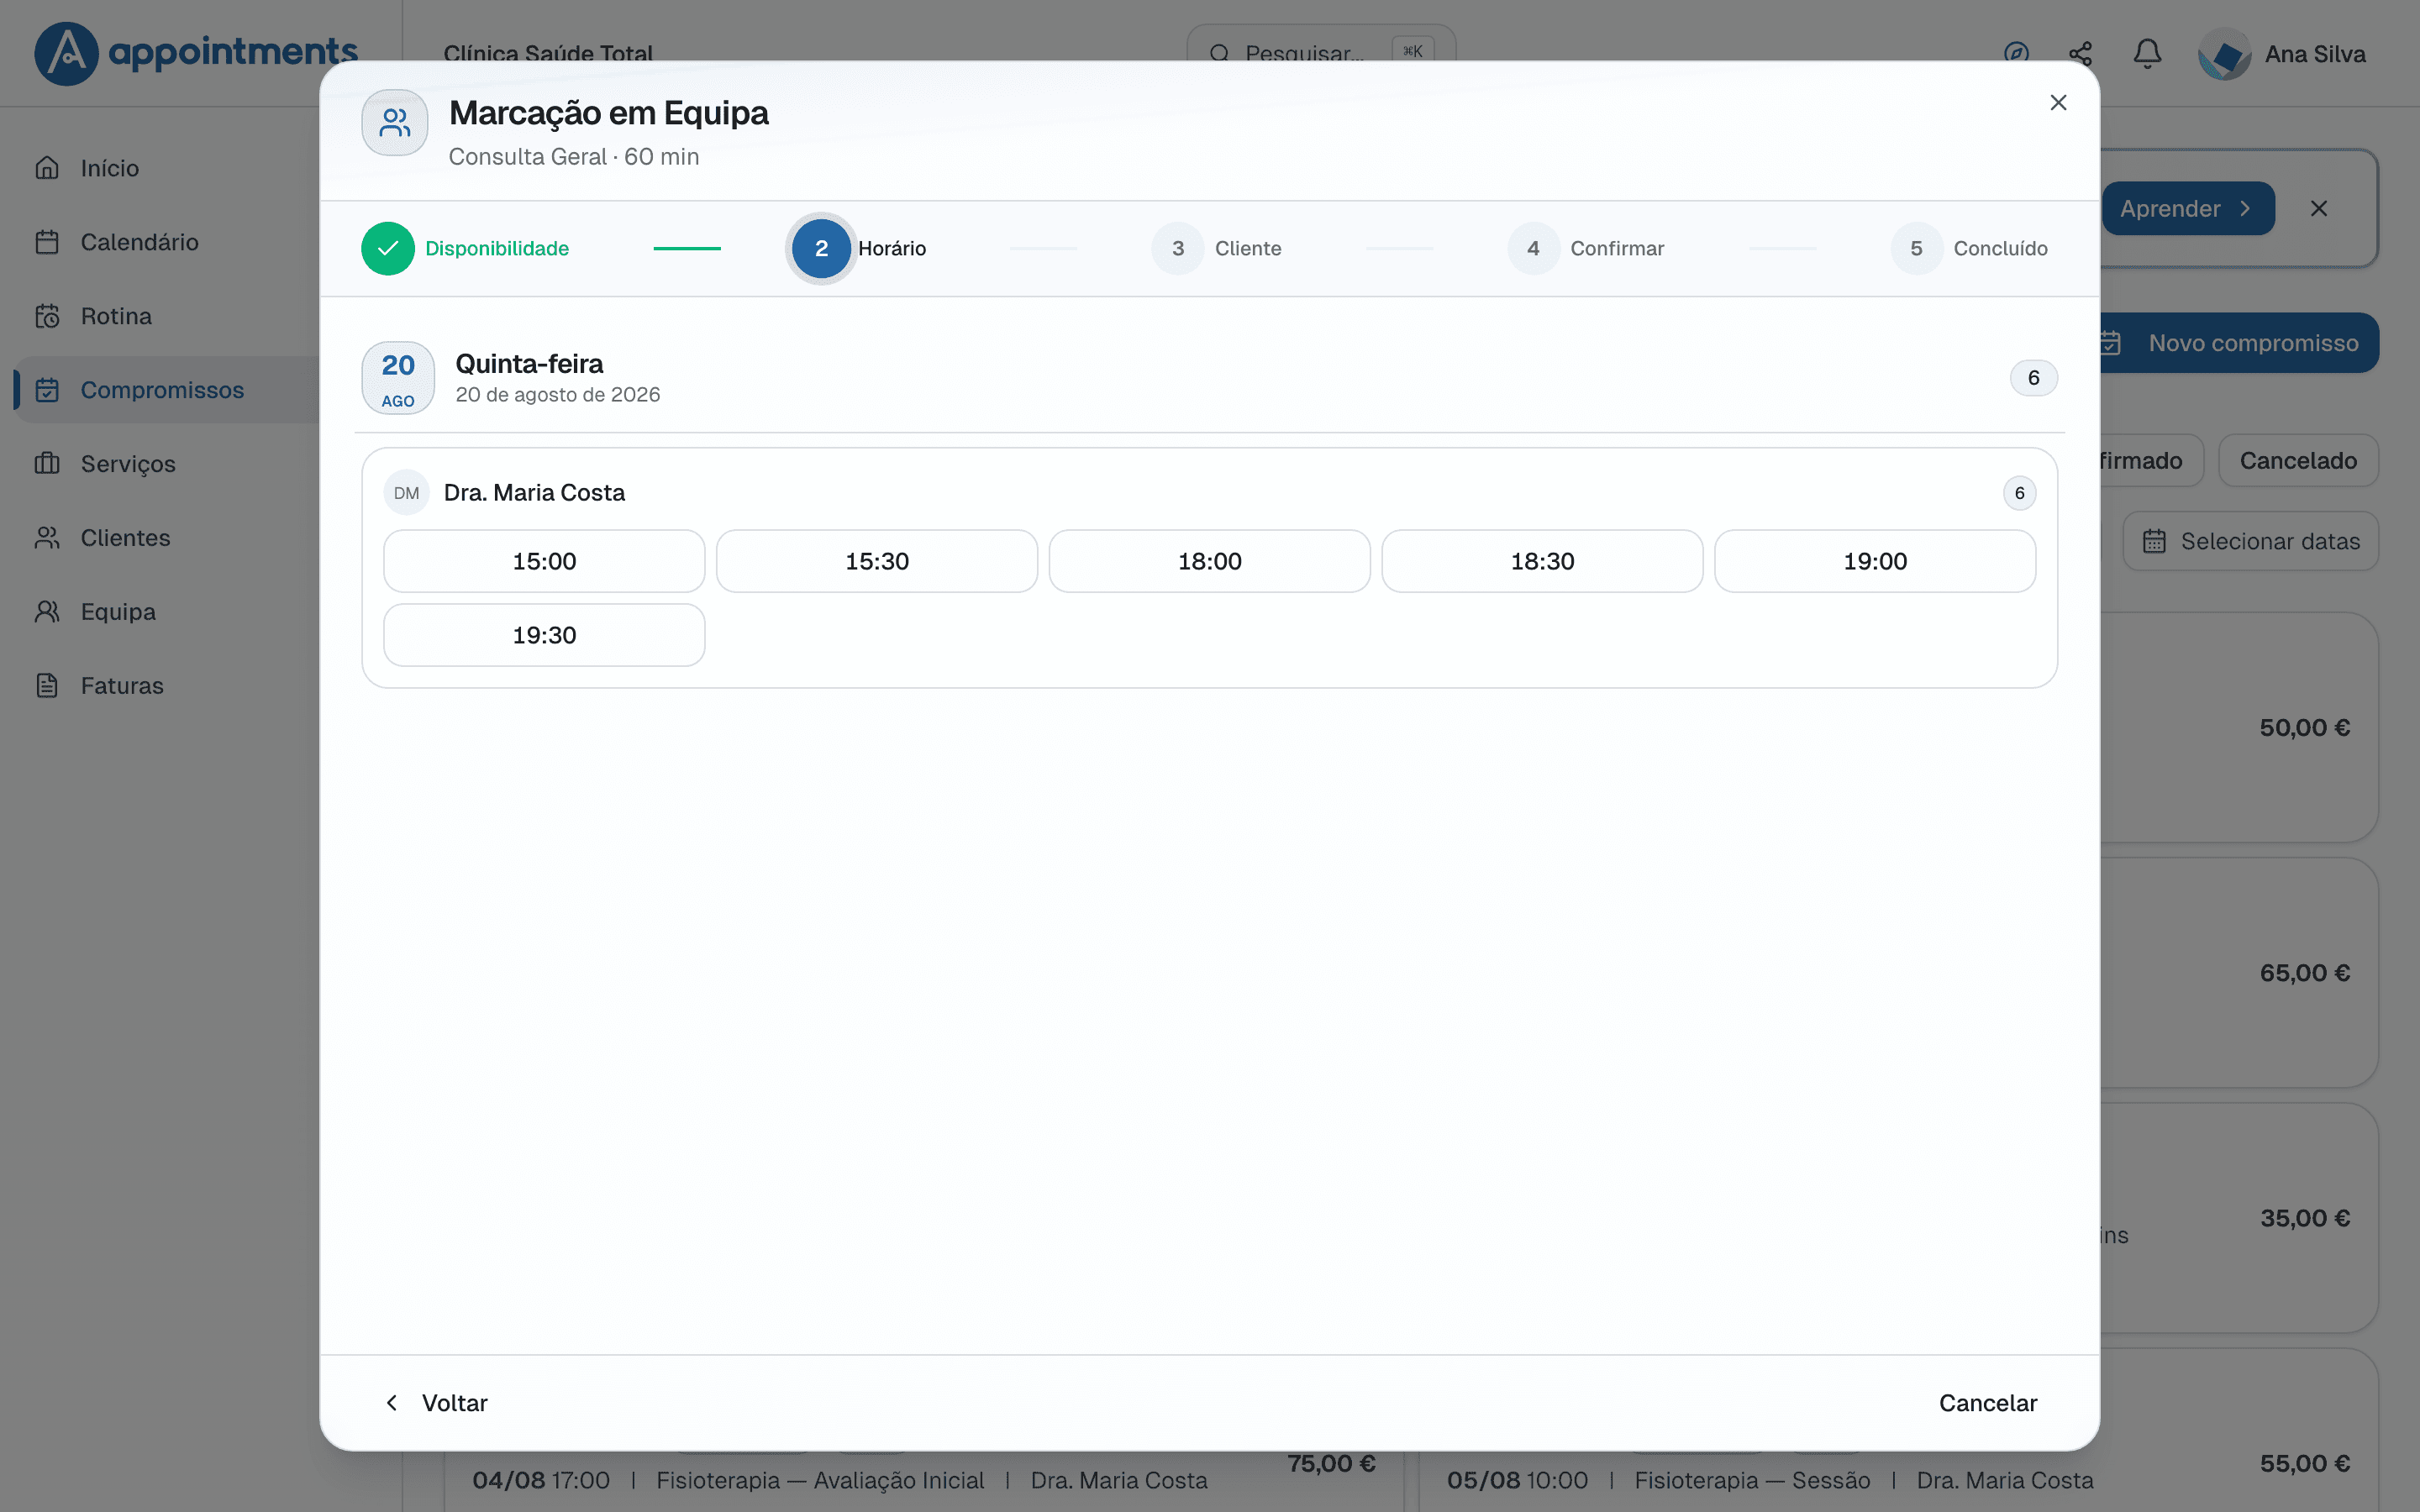Click the Aprender button

click(2187, 208)
